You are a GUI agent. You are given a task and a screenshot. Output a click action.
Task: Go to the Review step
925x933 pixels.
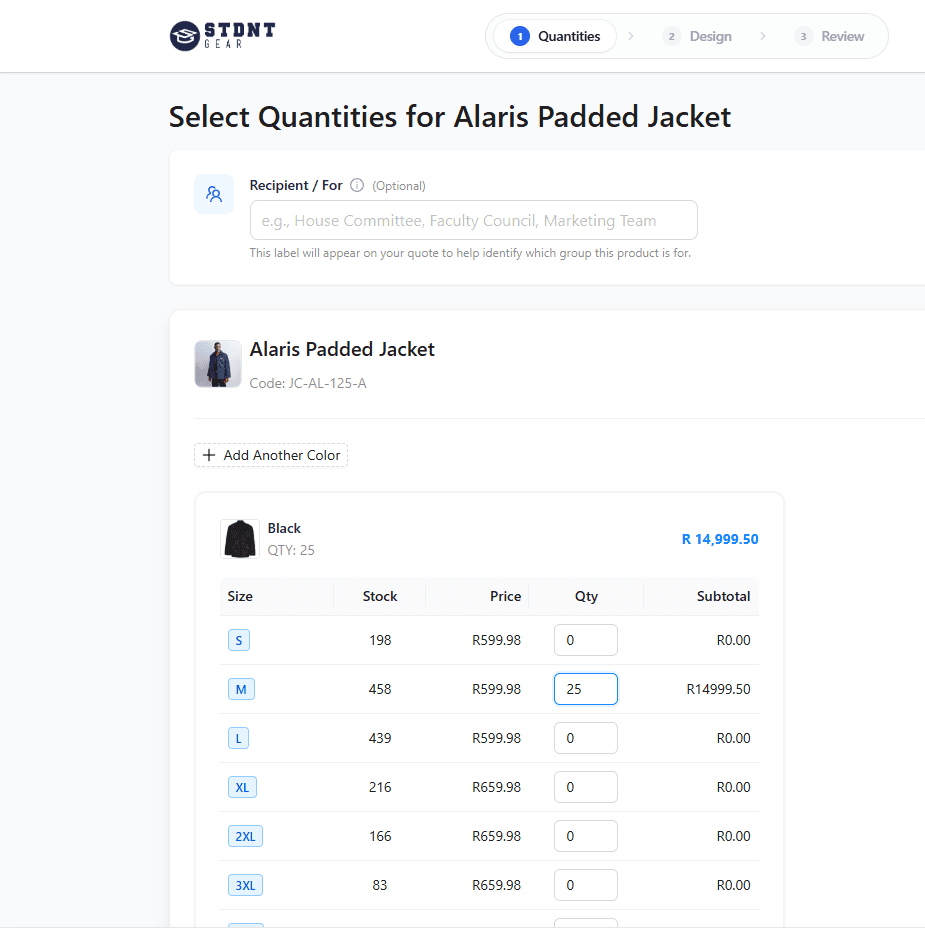(830, 36)
